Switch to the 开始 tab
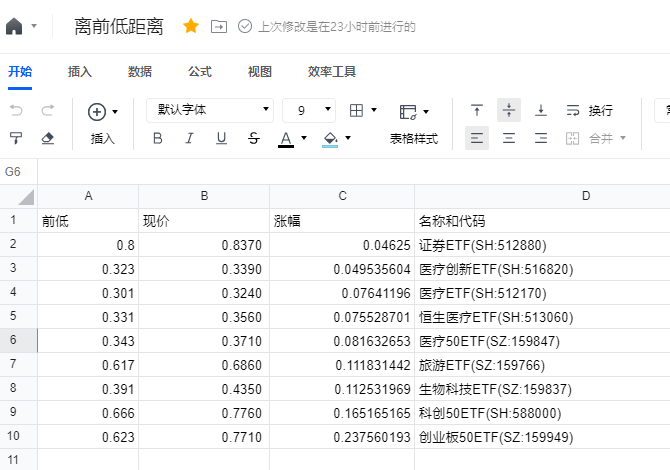This screenshot has height=470, width=670. point(20,72)
